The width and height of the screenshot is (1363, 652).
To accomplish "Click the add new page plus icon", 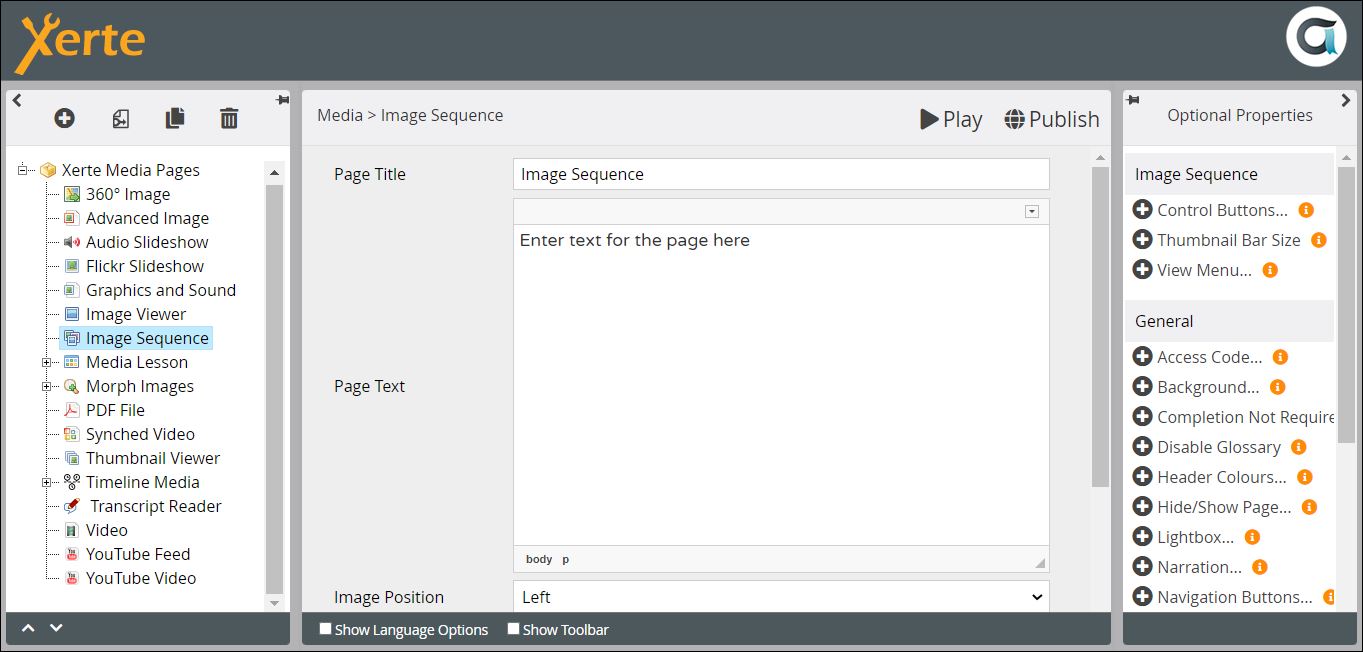I will 64,119.
